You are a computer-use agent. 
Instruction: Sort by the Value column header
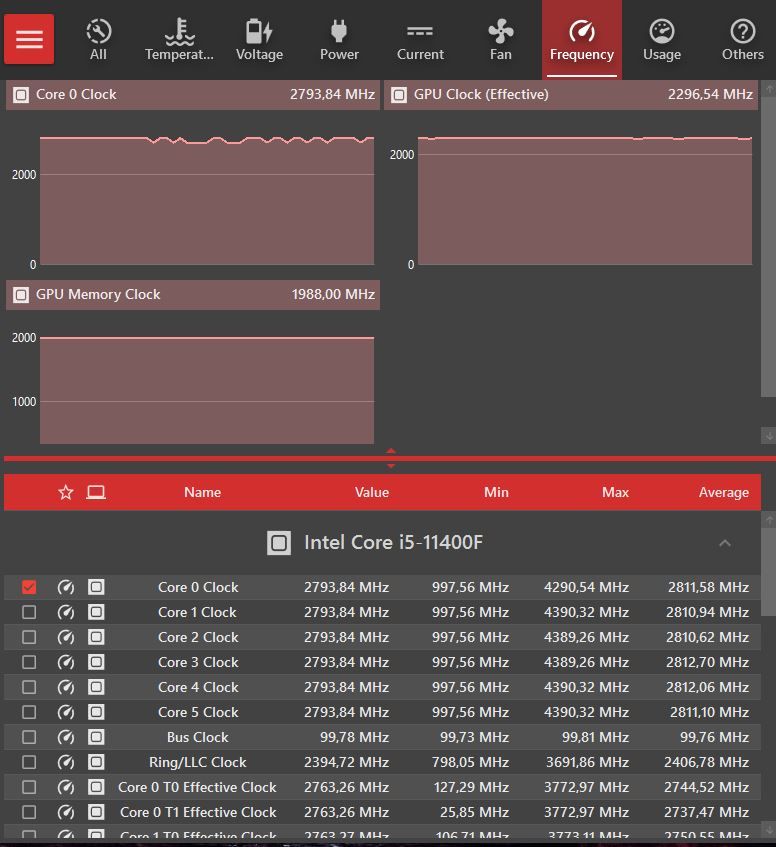372,492
